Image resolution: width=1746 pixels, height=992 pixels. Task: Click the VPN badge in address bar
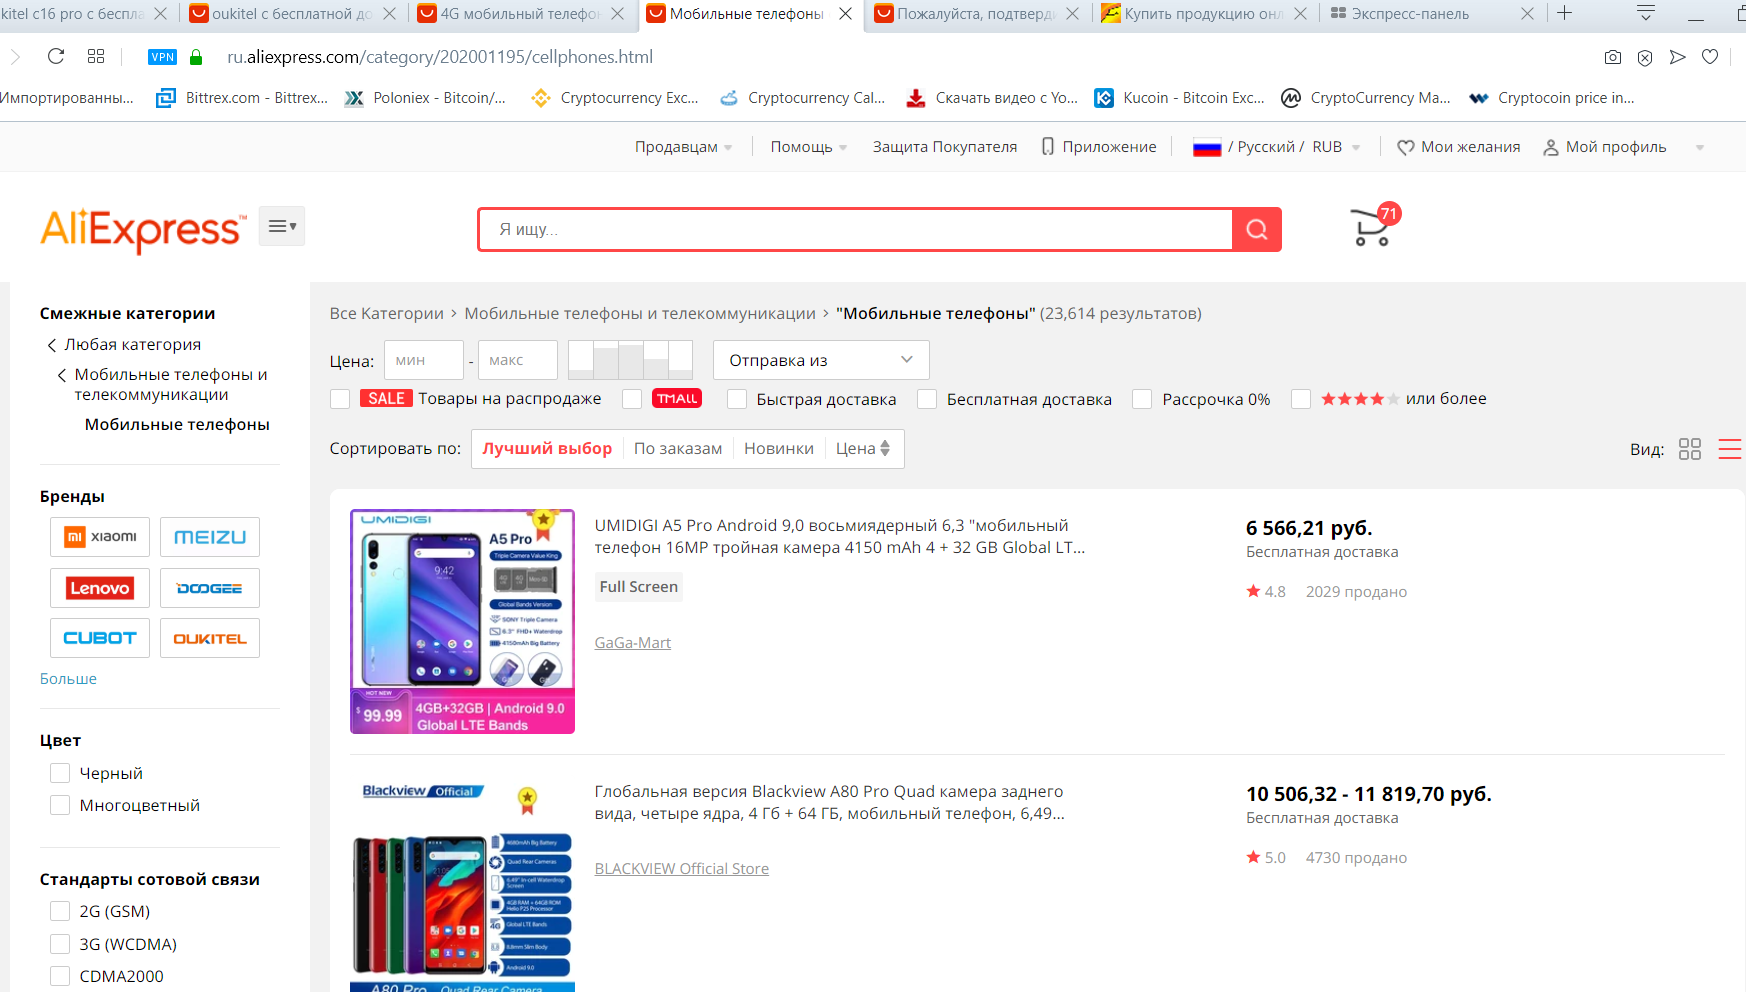coord(162,57)
